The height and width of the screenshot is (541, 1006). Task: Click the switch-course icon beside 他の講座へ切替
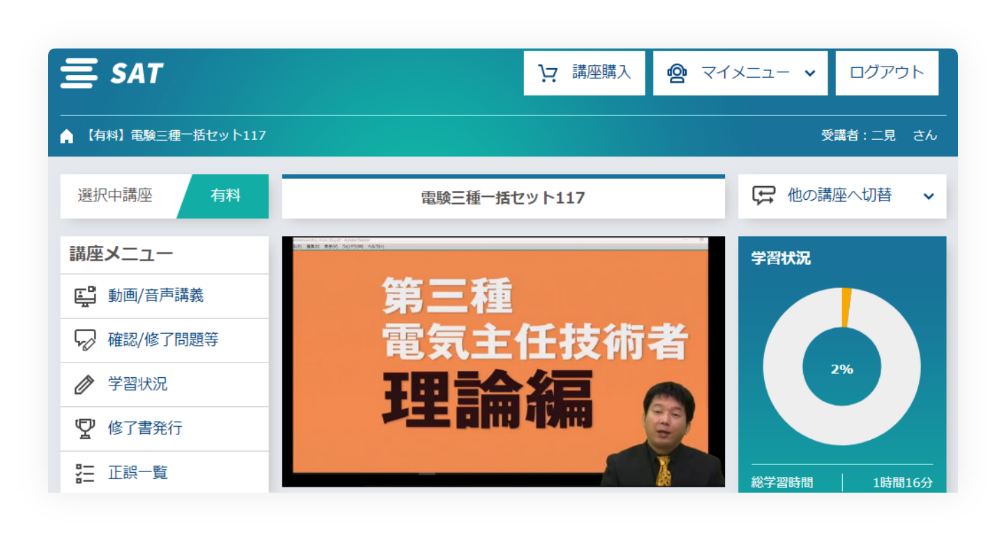tap(764, 196)
